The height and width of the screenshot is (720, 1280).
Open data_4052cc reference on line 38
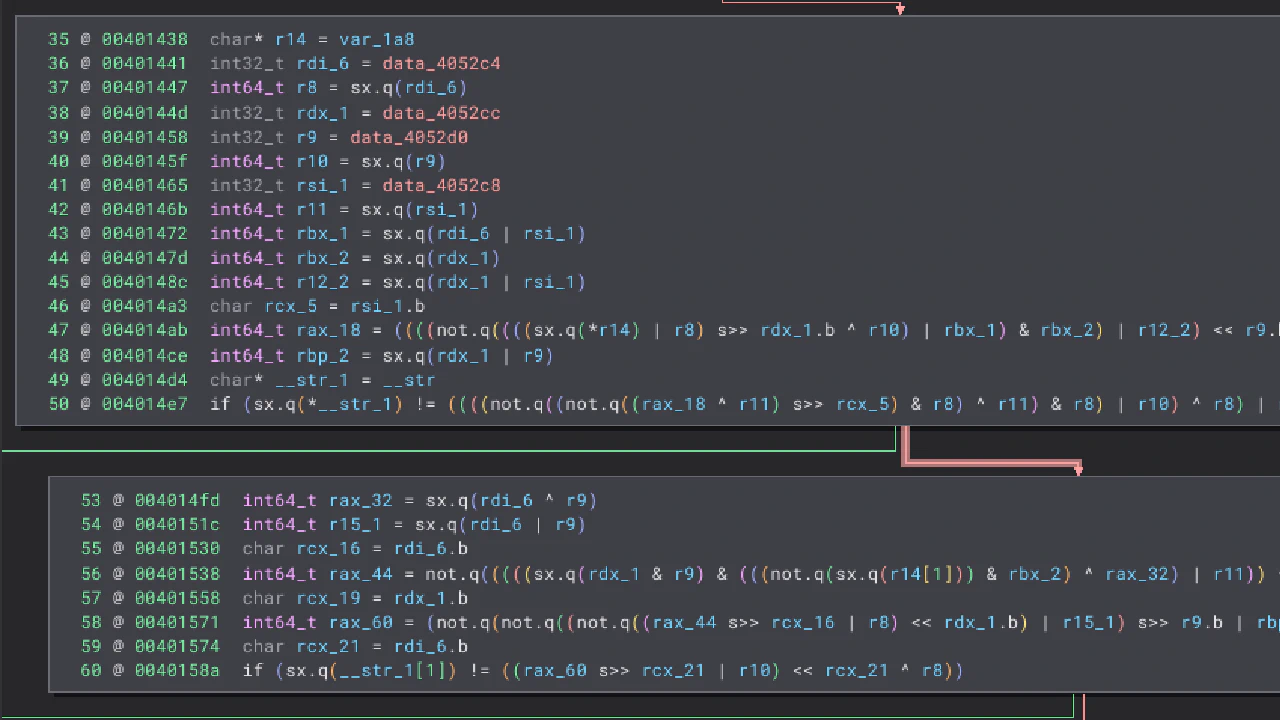(x=441, y=113)
